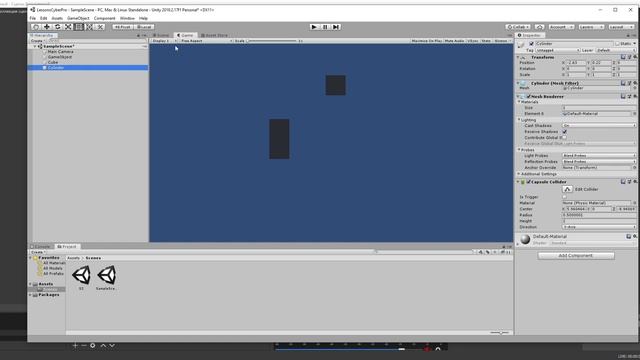Click the S1 scene asset
The width and height of the screenshot is (640, 360).
coord(81,278)
